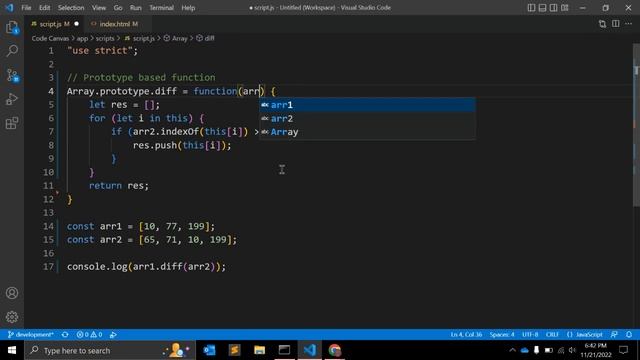Click the taskbar search box
Screen dimensions: 640x360
tap(110, 350)
